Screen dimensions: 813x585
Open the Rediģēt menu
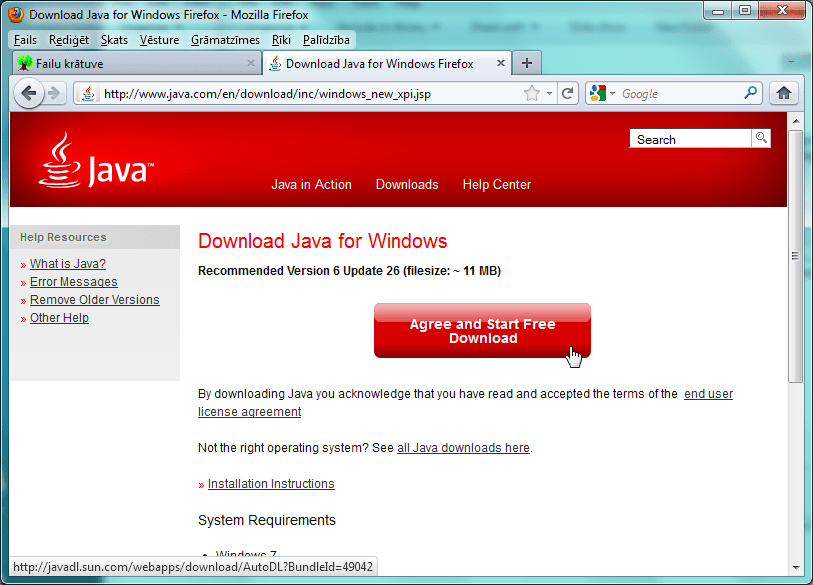[x=68, y=40]
